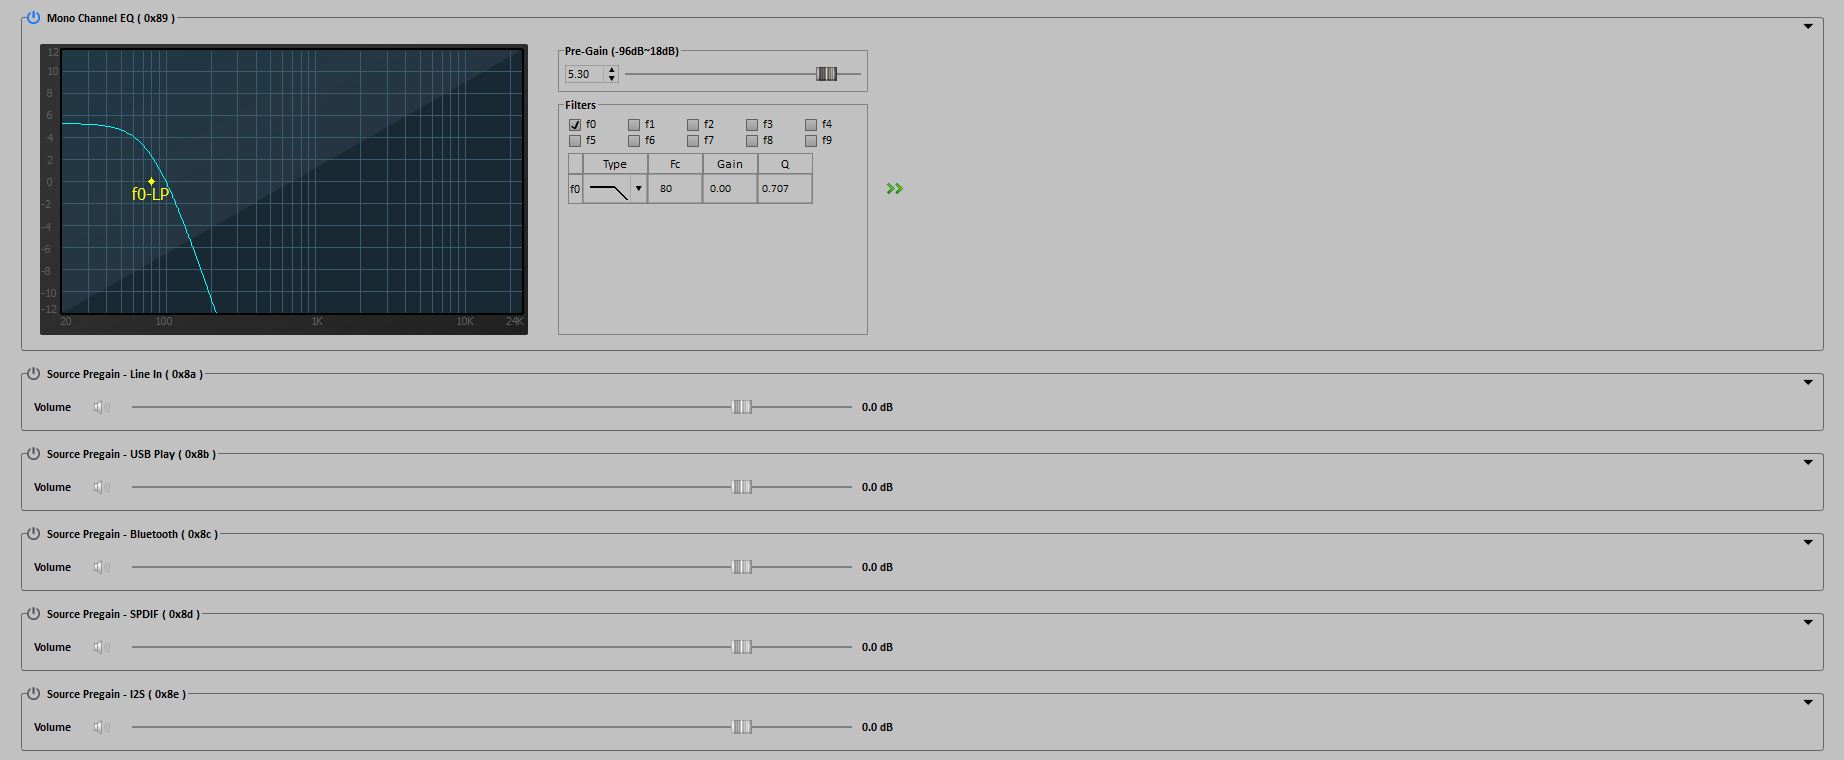
Task: Mute the I2S volume speaker icon
Action: pos(101,727)
